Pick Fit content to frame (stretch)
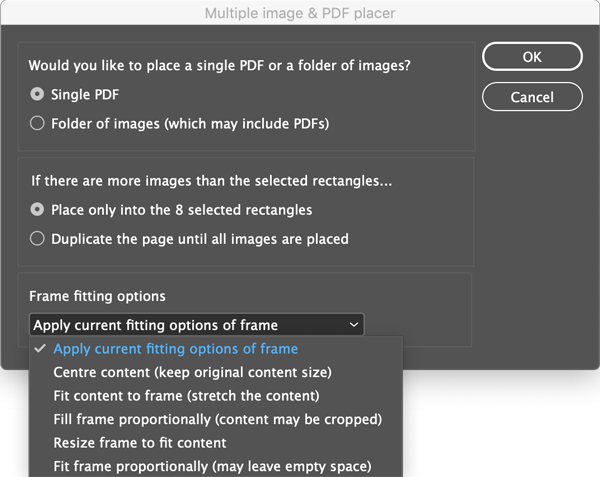The image size is (600, 477). 186,396
